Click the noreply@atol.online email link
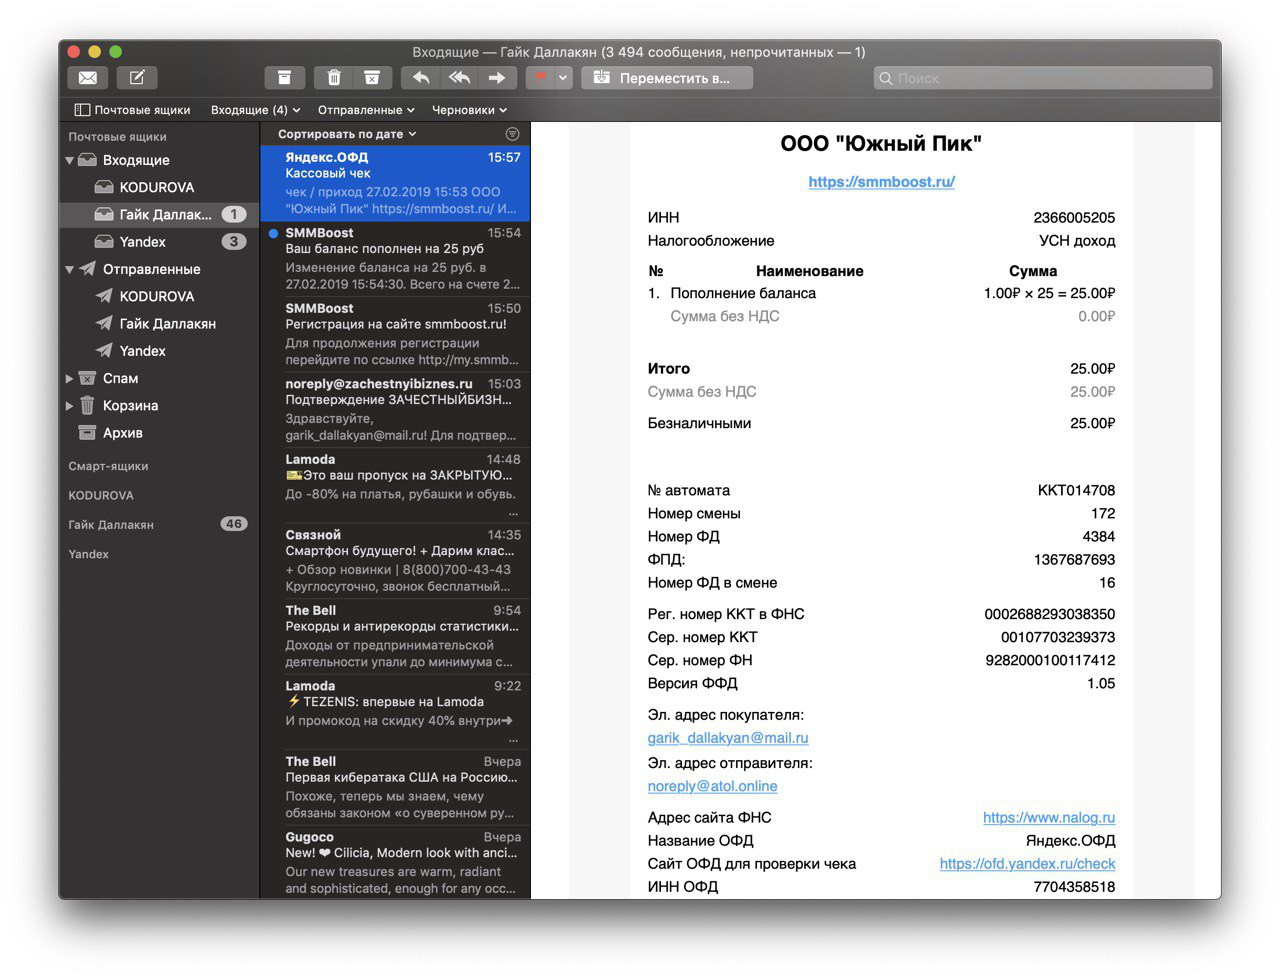 (x=712, y=786)
